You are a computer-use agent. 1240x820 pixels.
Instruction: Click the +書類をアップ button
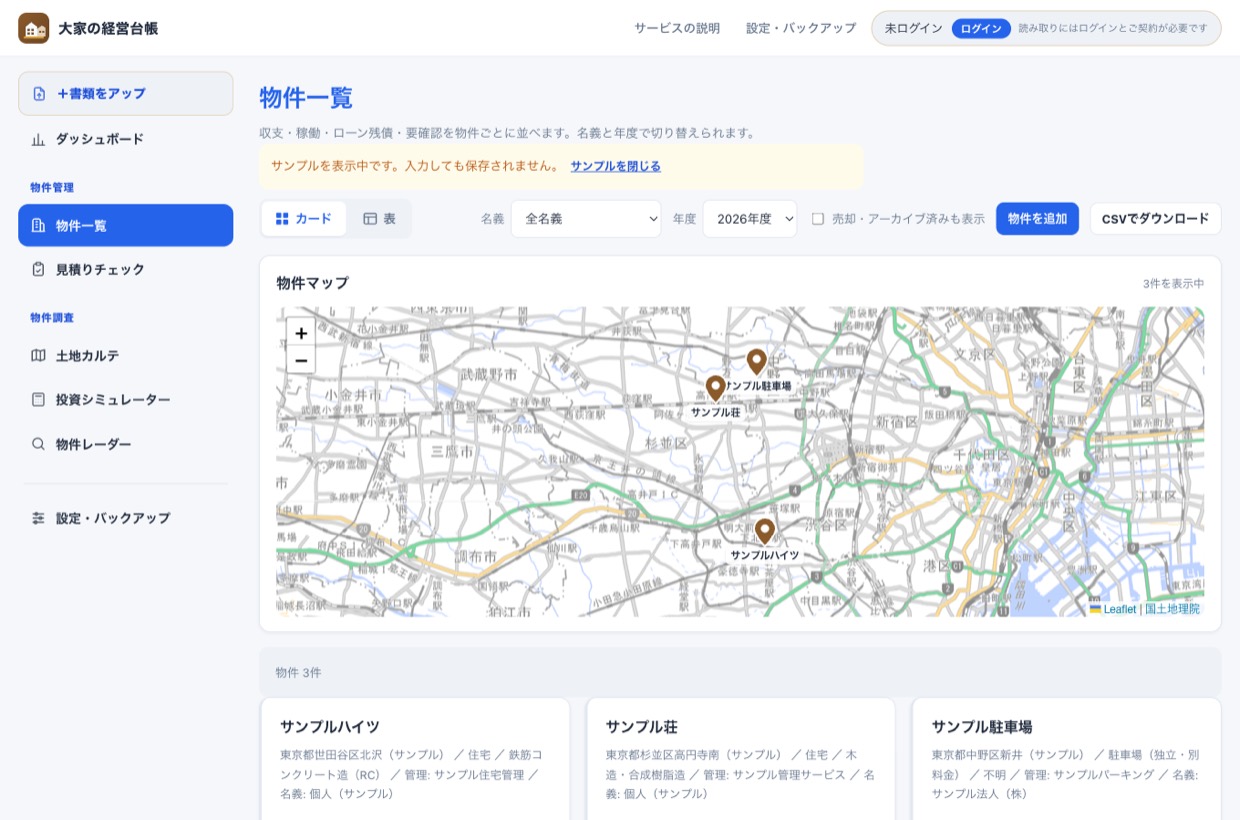[x=126, y=94]
